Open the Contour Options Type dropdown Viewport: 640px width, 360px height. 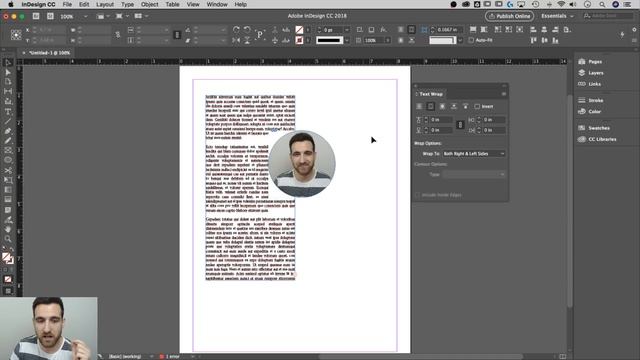pos(474,174)
